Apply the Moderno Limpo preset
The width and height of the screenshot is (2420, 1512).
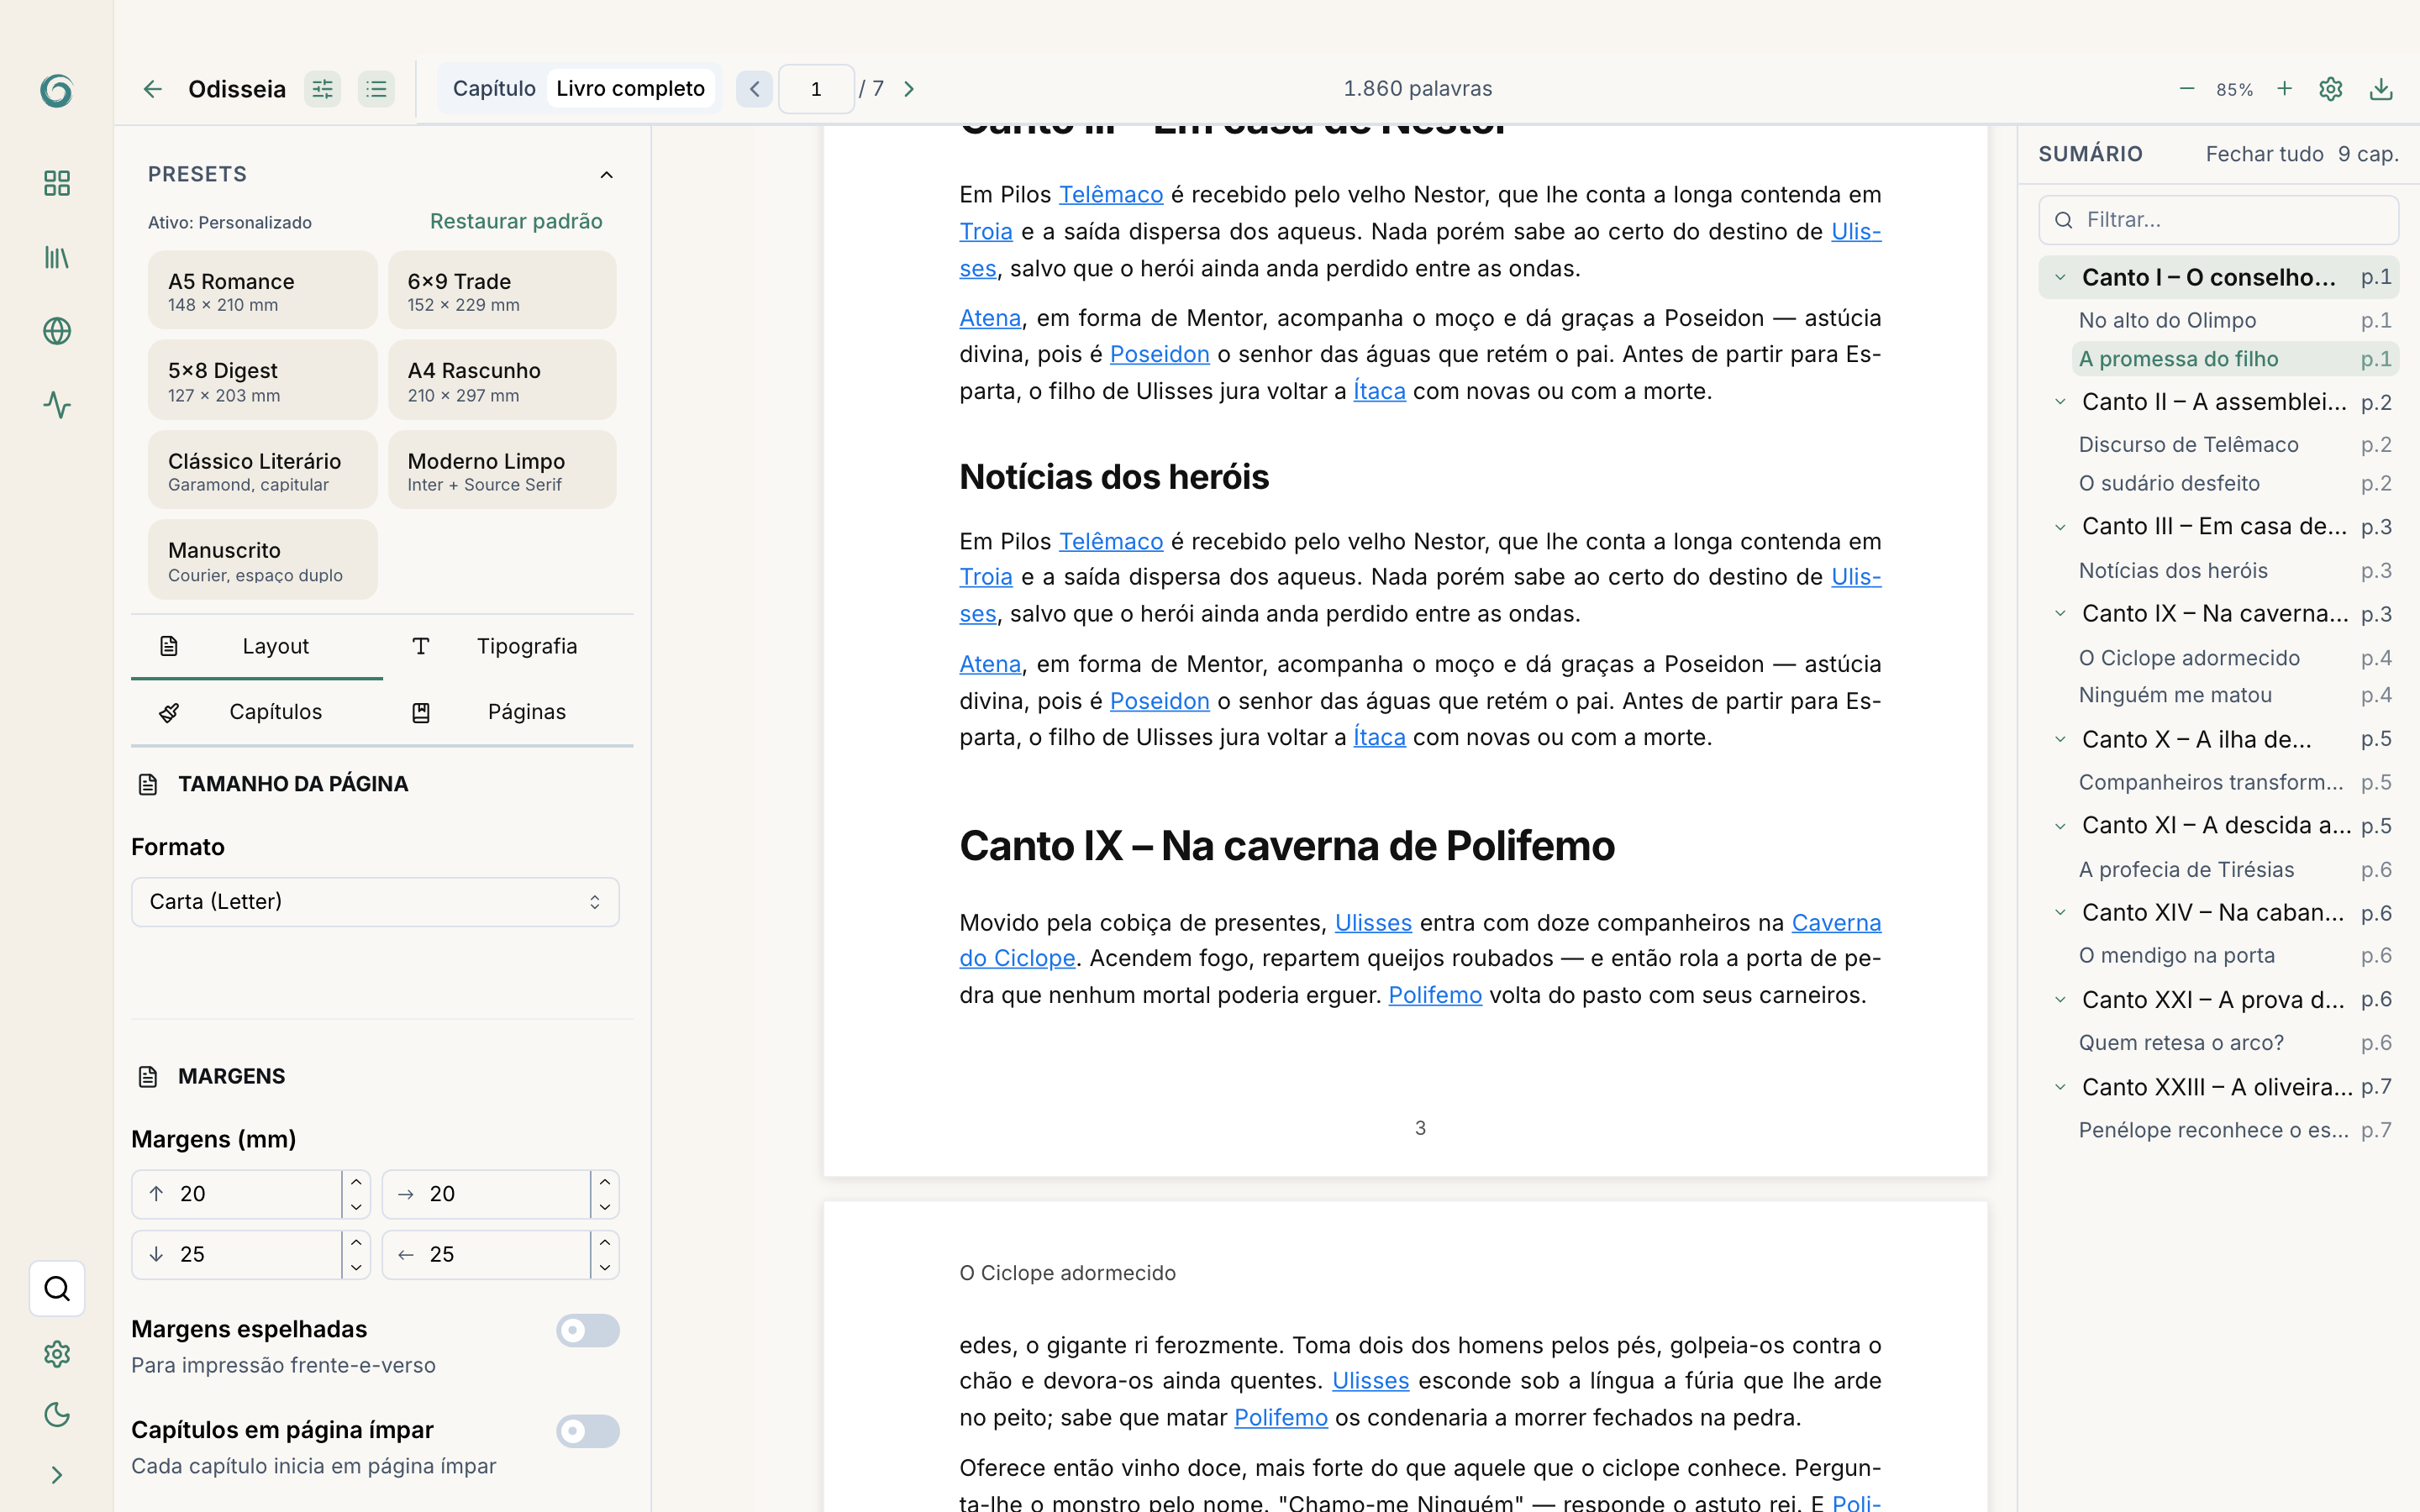tap(502, 470)
